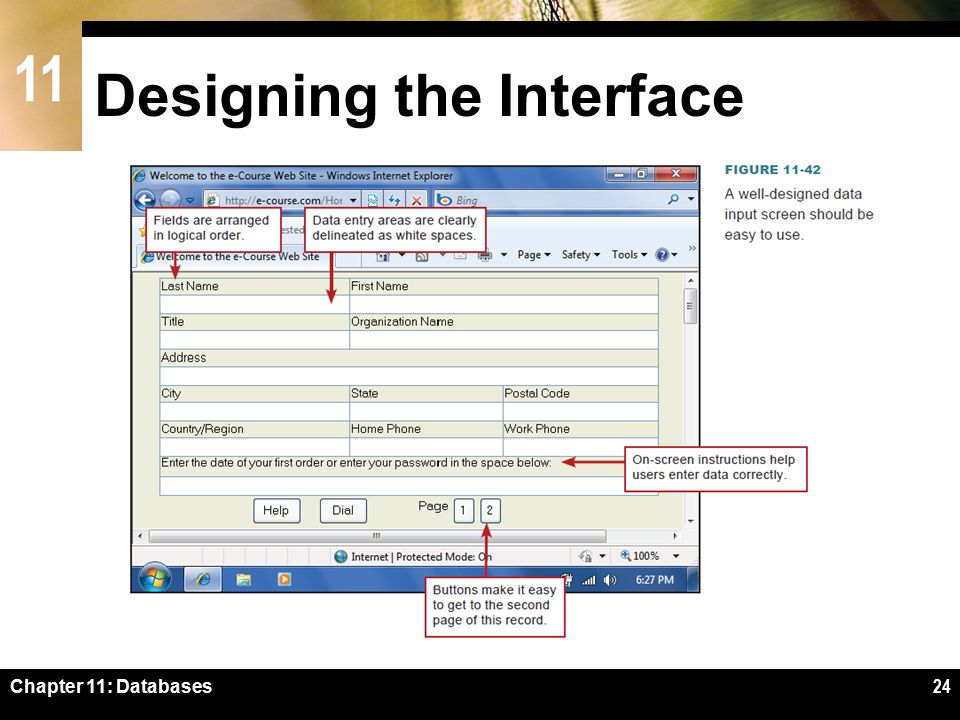Click the Country/Region input field
Image resolution: width=960 pixels, height=720 pixels.
pyautogui.click(x=254, y=446)
